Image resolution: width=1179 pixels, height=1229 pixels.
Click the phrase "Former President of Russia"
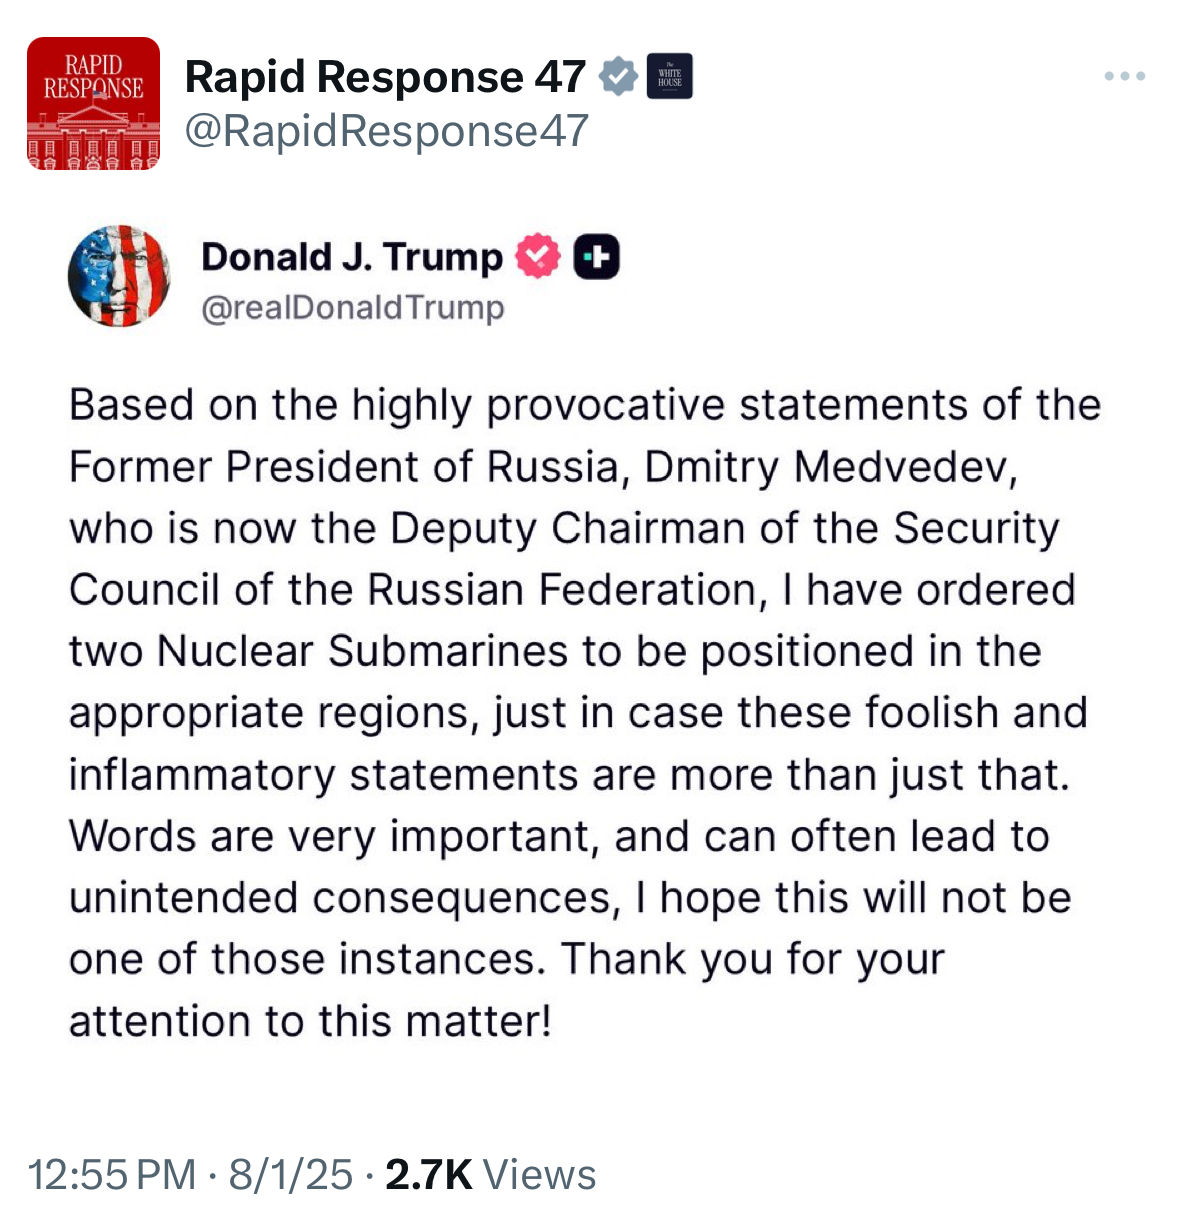(344, 468)
